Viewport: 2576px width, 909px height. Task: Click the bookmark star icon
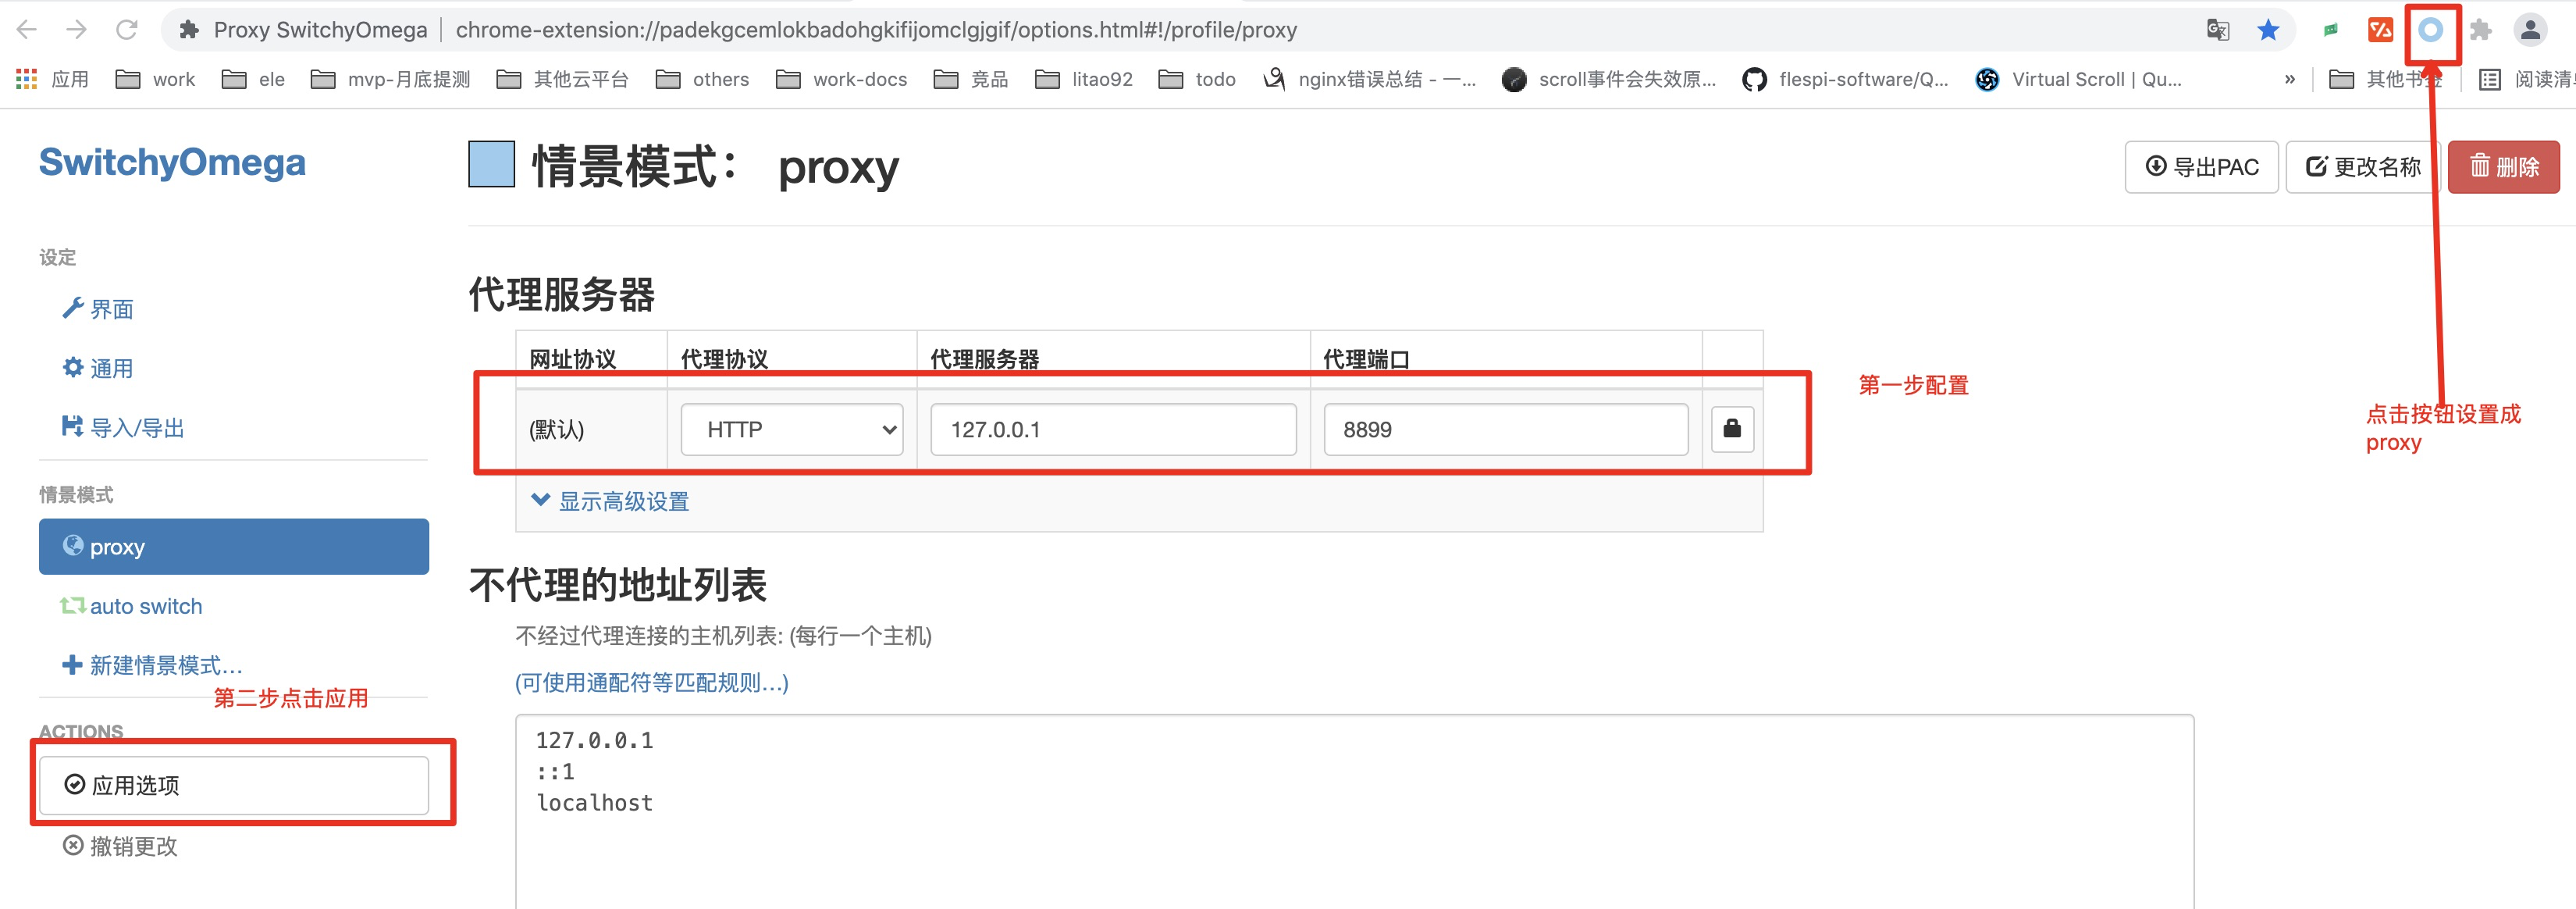coord(2268,30)
